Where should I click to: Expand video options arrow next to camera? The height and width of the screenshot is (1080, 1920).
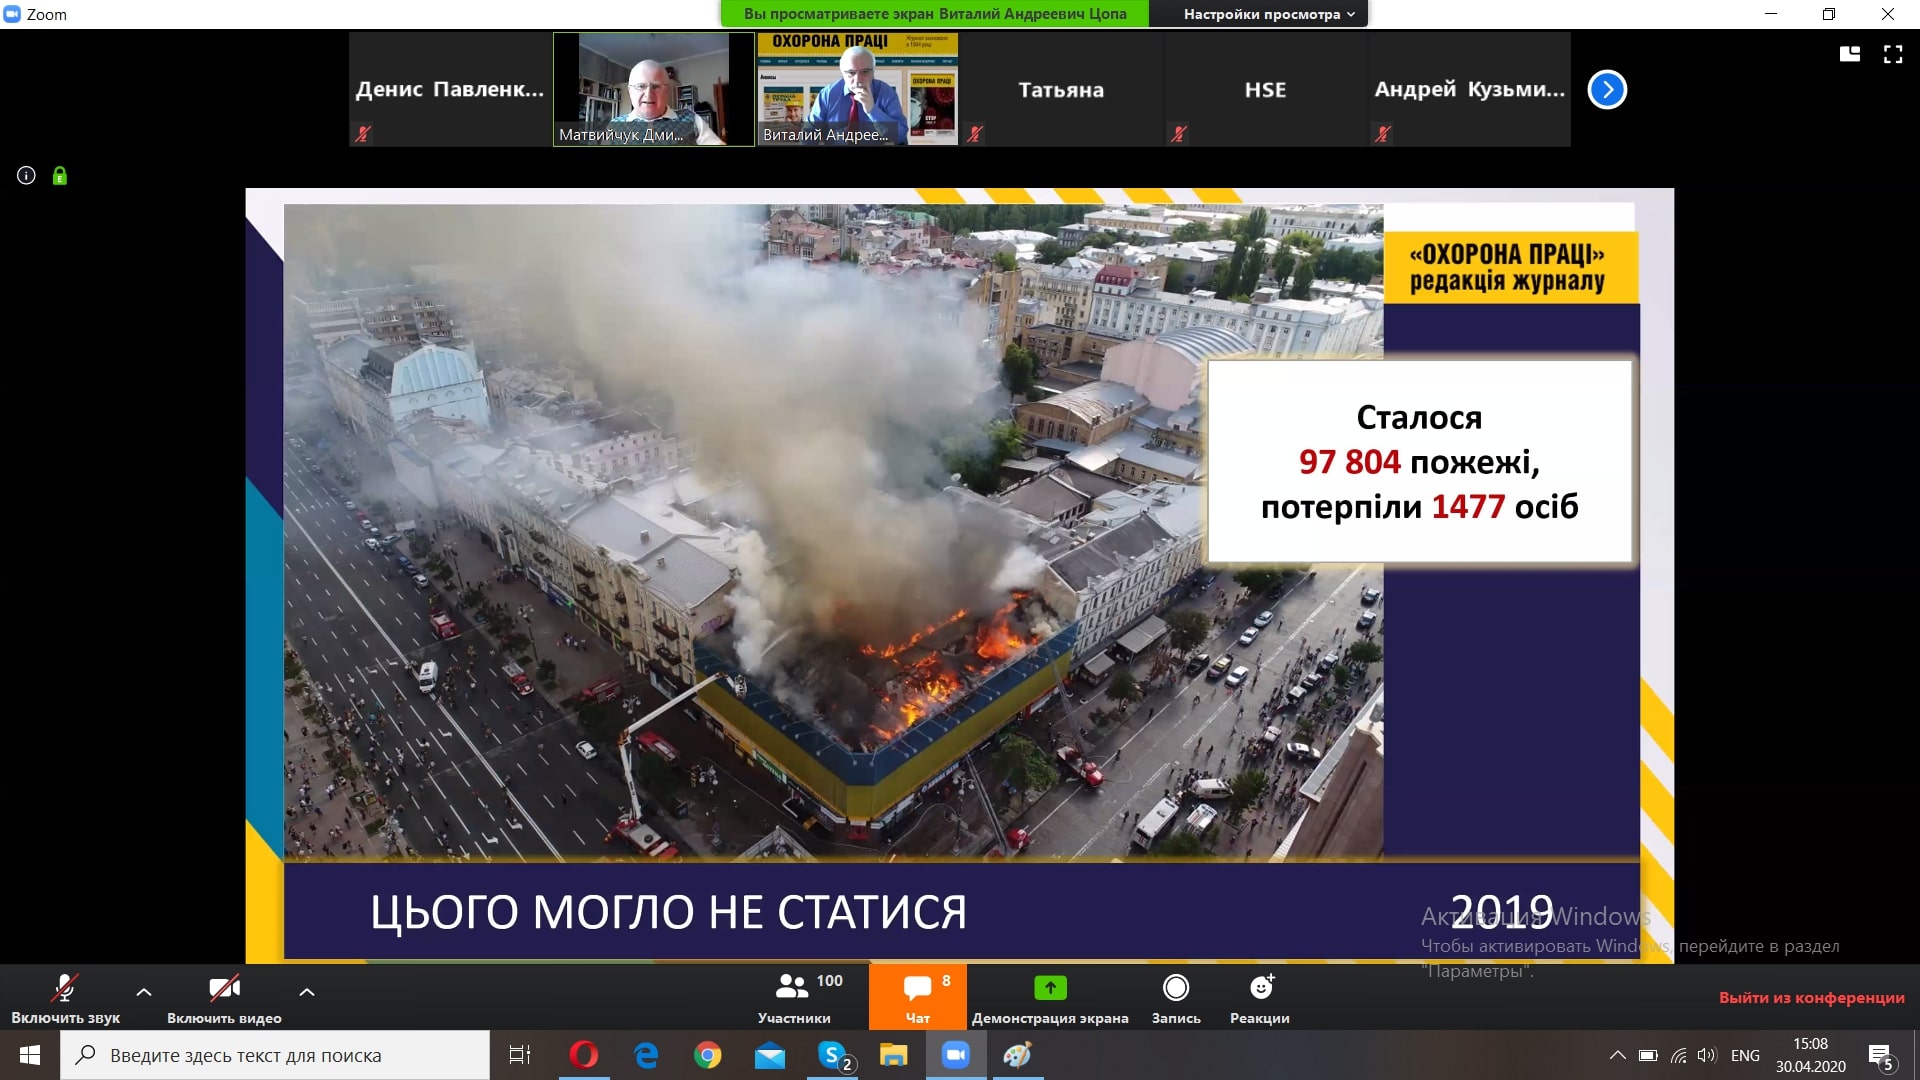pyautogui.click(x=307, y=992)
